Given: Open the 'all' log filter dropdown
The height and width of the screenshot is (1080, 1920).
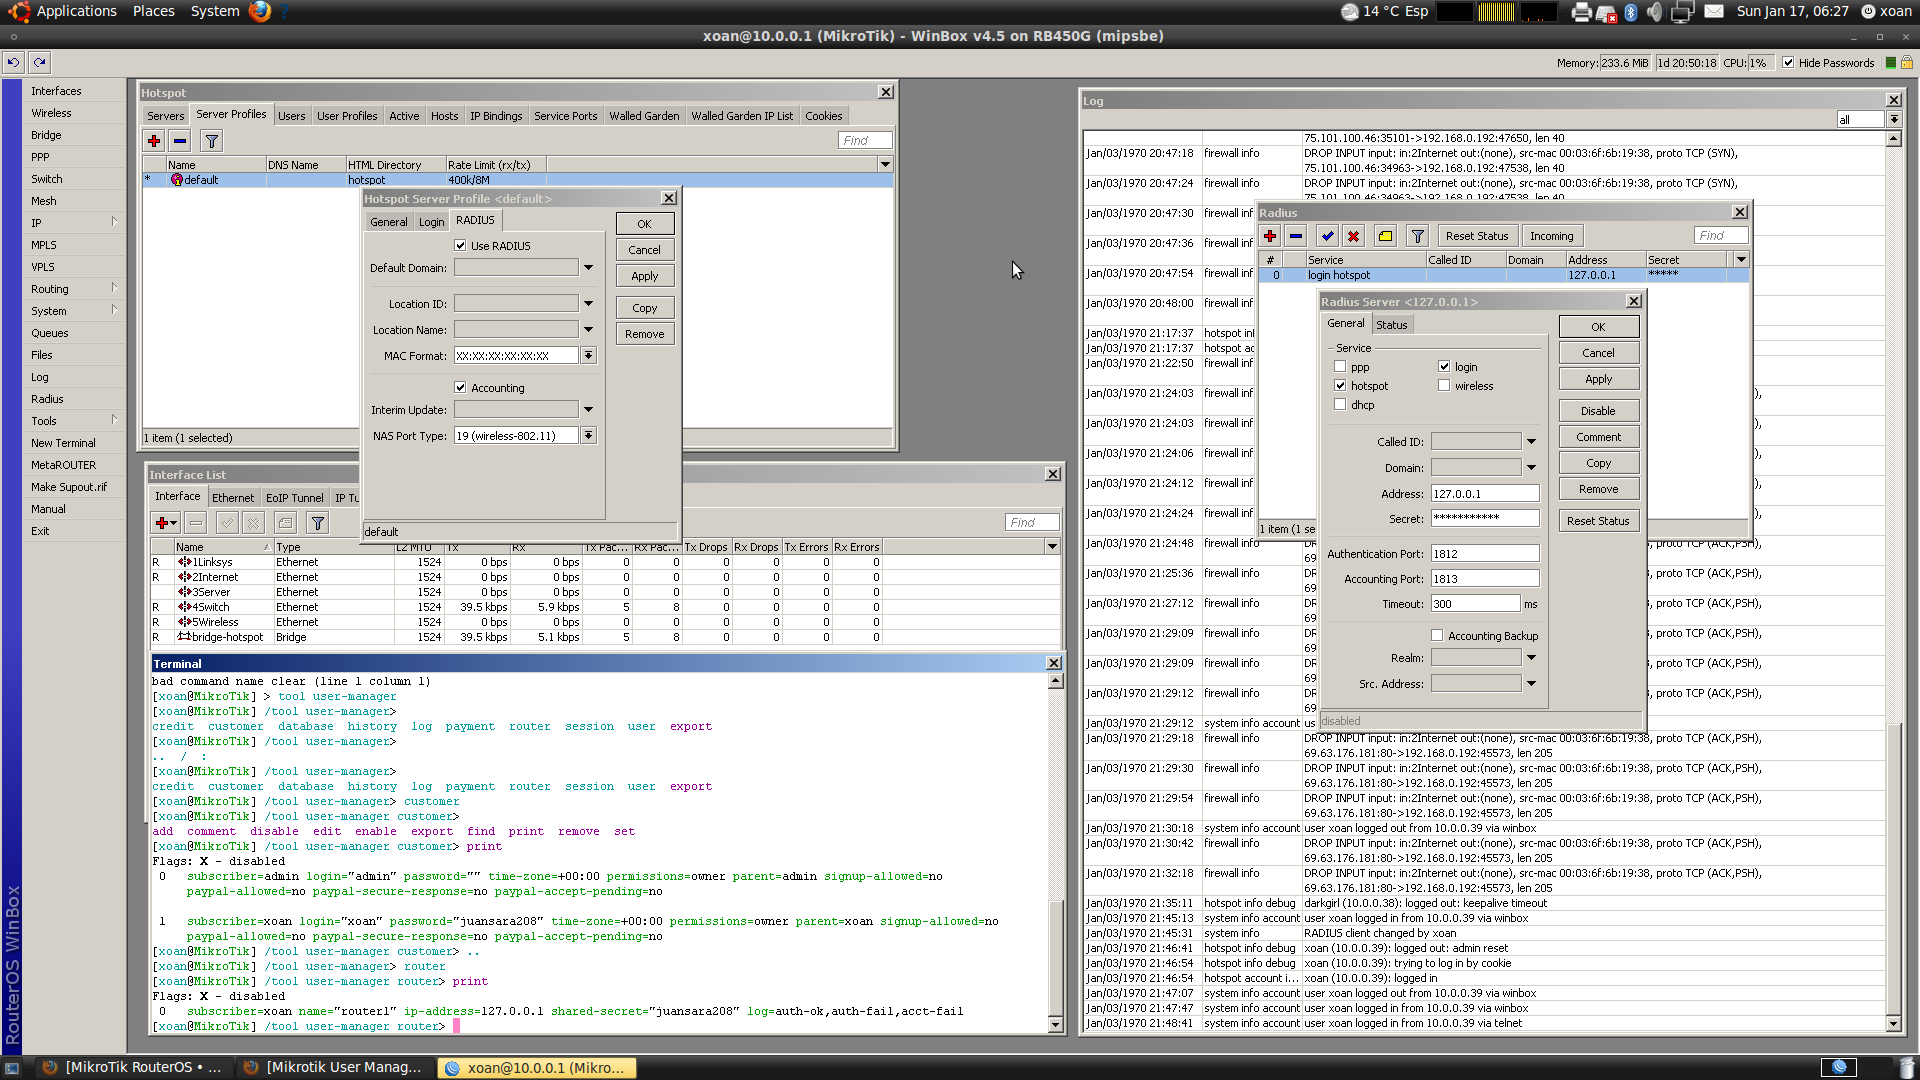Looking at the screenshot, I should 1893,119.
